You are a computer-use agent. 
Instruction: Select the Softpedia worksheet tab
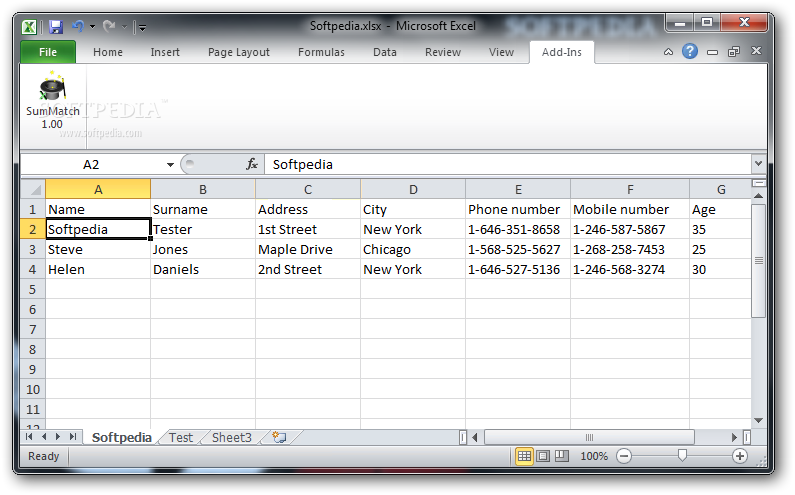point(122,437)
